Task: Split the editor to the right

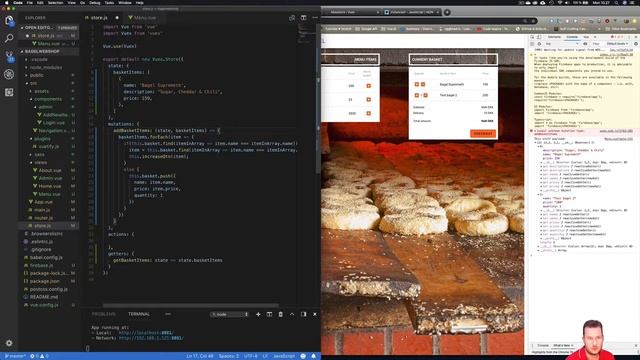Action: point(303,18)
